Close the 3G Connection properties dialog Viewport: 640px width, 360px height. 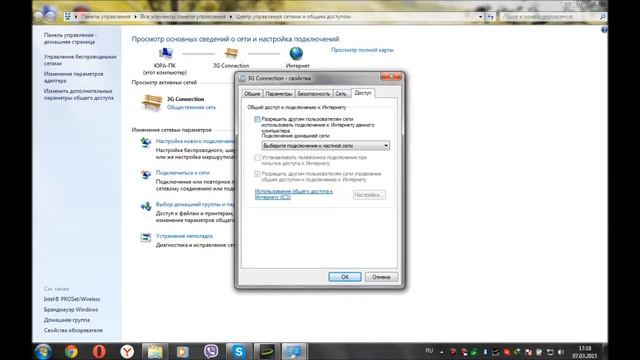(x=391, y=77)
